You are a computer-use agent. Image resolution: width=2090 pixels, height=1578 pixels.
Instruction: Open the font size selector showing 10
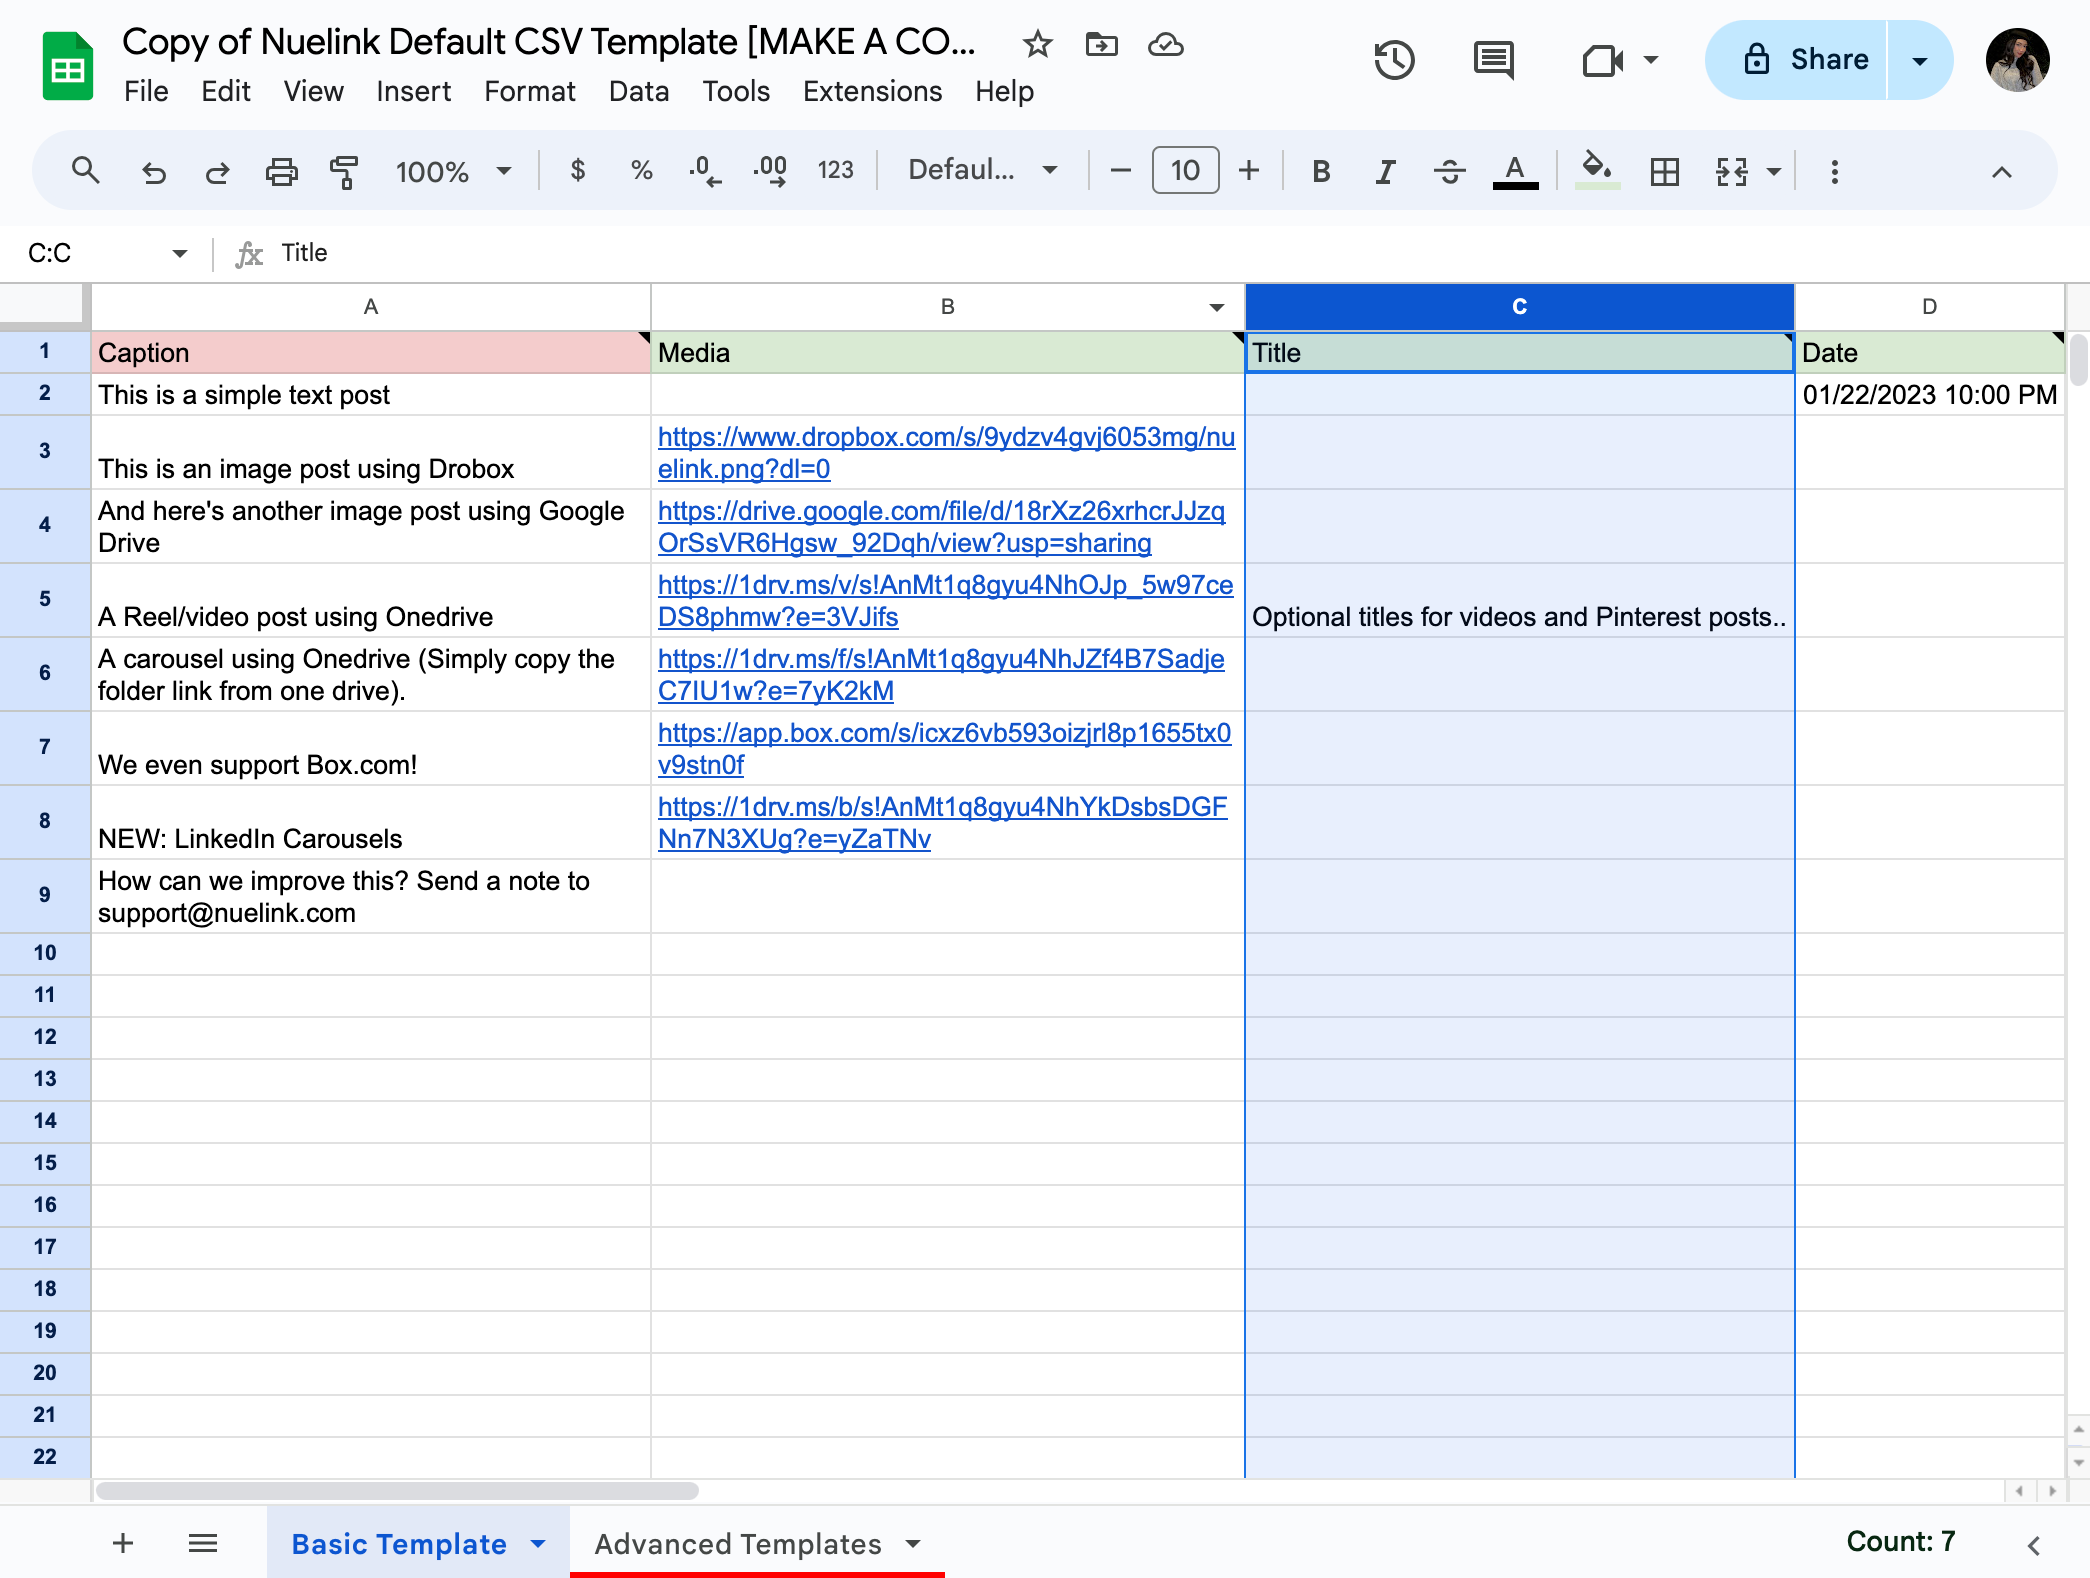[x=1183, y=172]
